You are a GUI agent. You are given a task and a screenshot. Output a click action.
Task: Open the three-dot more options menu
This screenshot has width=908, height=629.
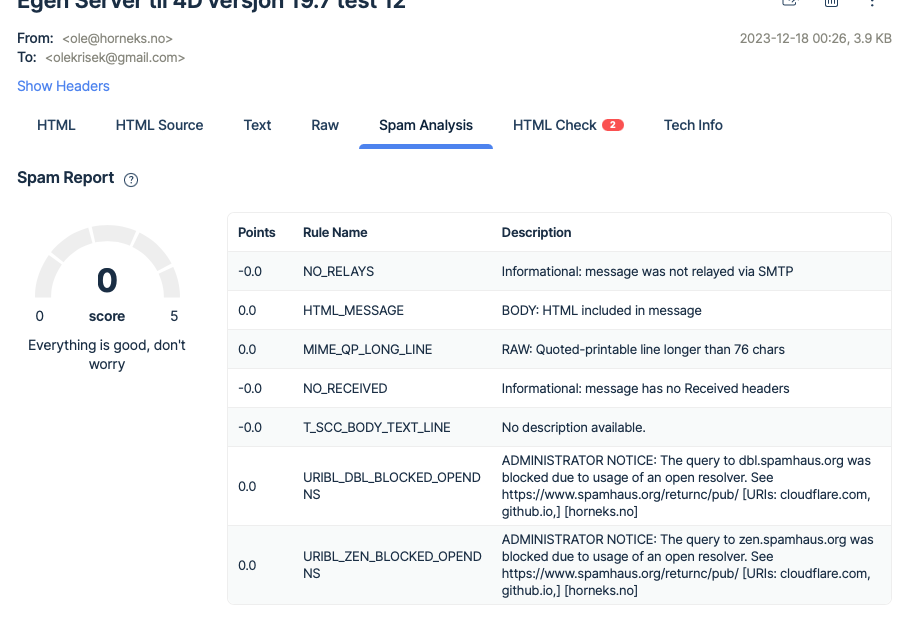[872, 3]
